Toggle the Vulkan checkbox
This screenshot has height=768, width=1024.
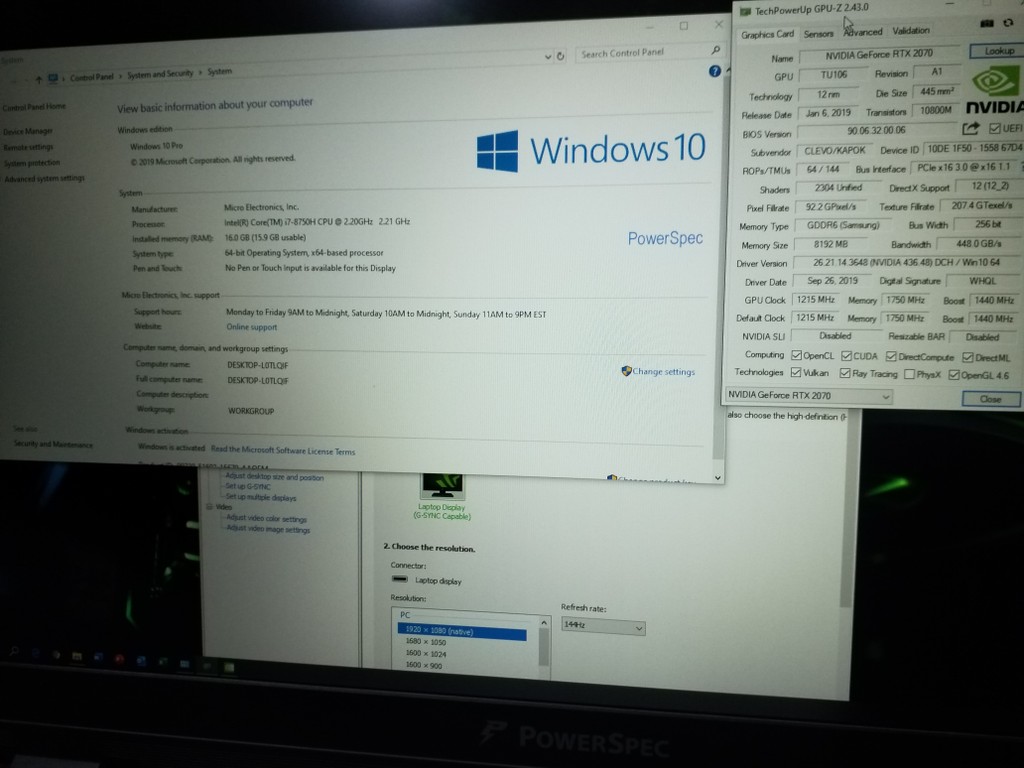[x=795, y=372]
